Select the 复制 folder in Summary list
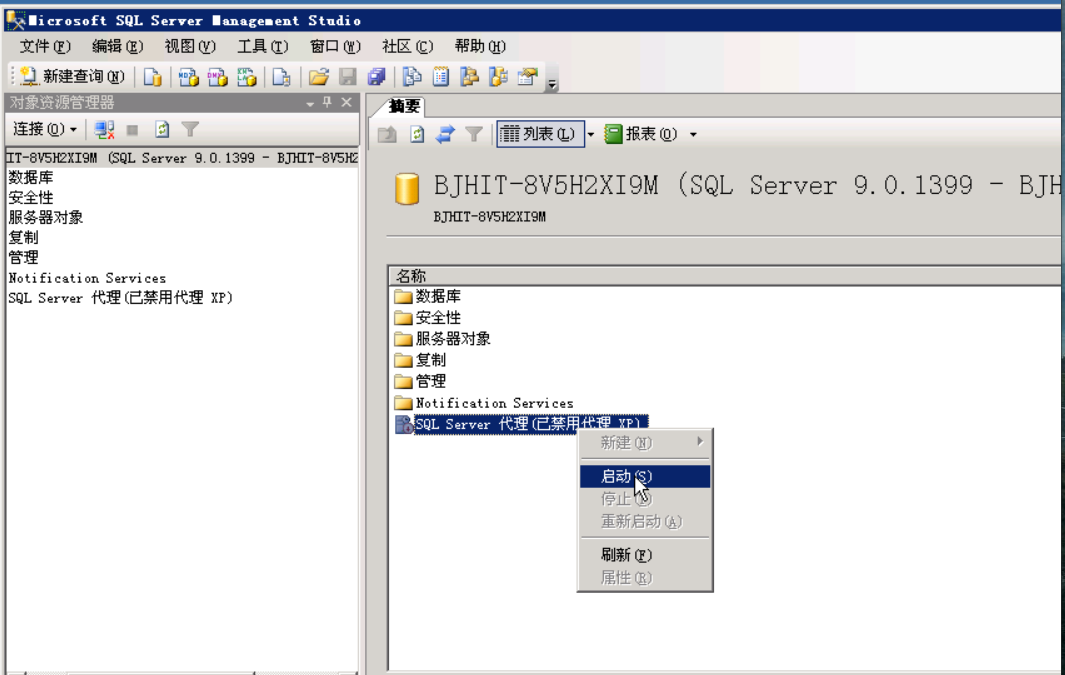Screen dimensions: 1065x675 click(420, 360)
